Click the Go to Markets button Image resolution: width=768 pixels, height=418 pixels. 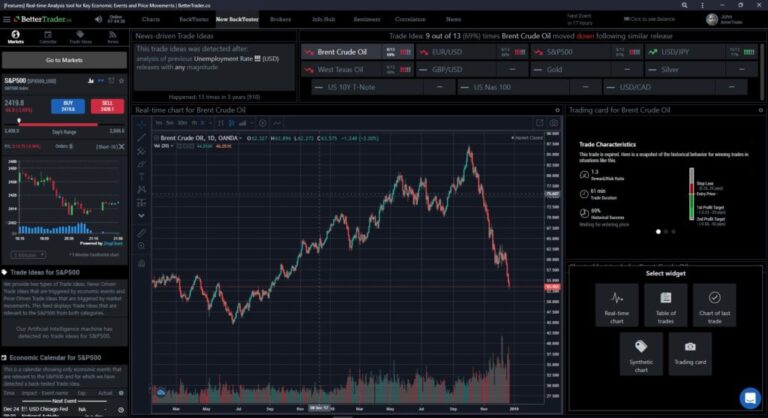click(64, 60)
